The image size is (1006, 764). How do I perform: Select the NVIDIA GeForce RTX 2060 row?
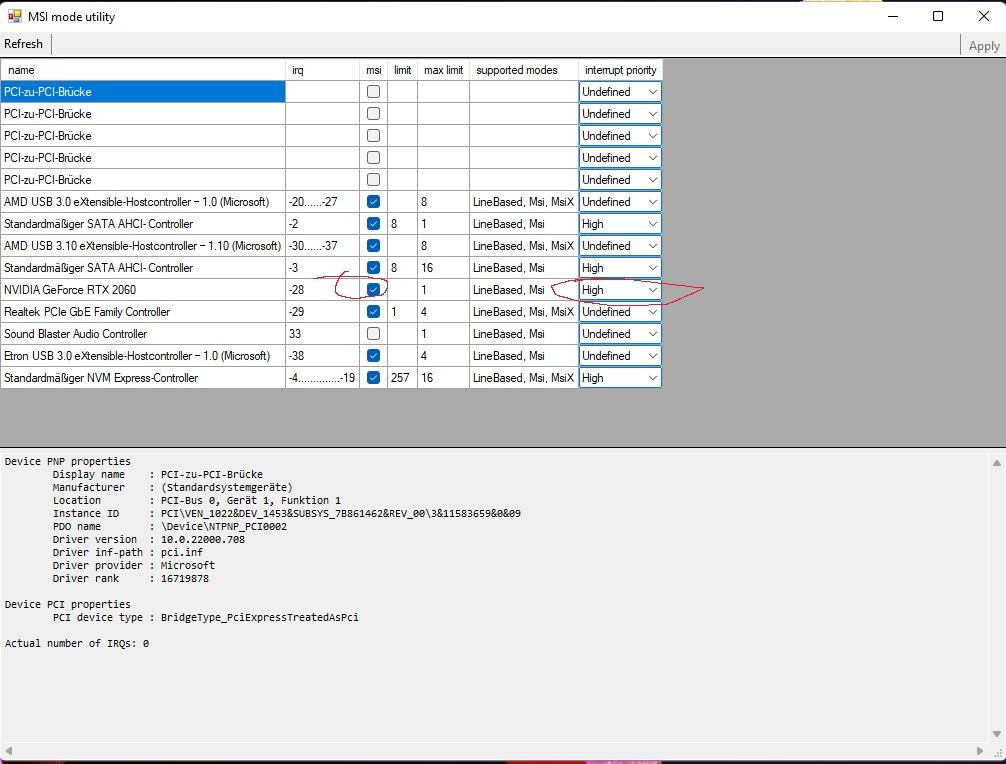click(x=143, y=290)
